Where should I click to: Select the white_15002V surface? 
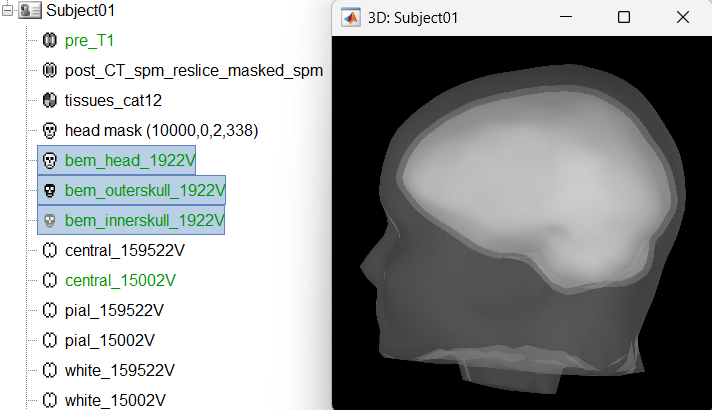point(115,400)
